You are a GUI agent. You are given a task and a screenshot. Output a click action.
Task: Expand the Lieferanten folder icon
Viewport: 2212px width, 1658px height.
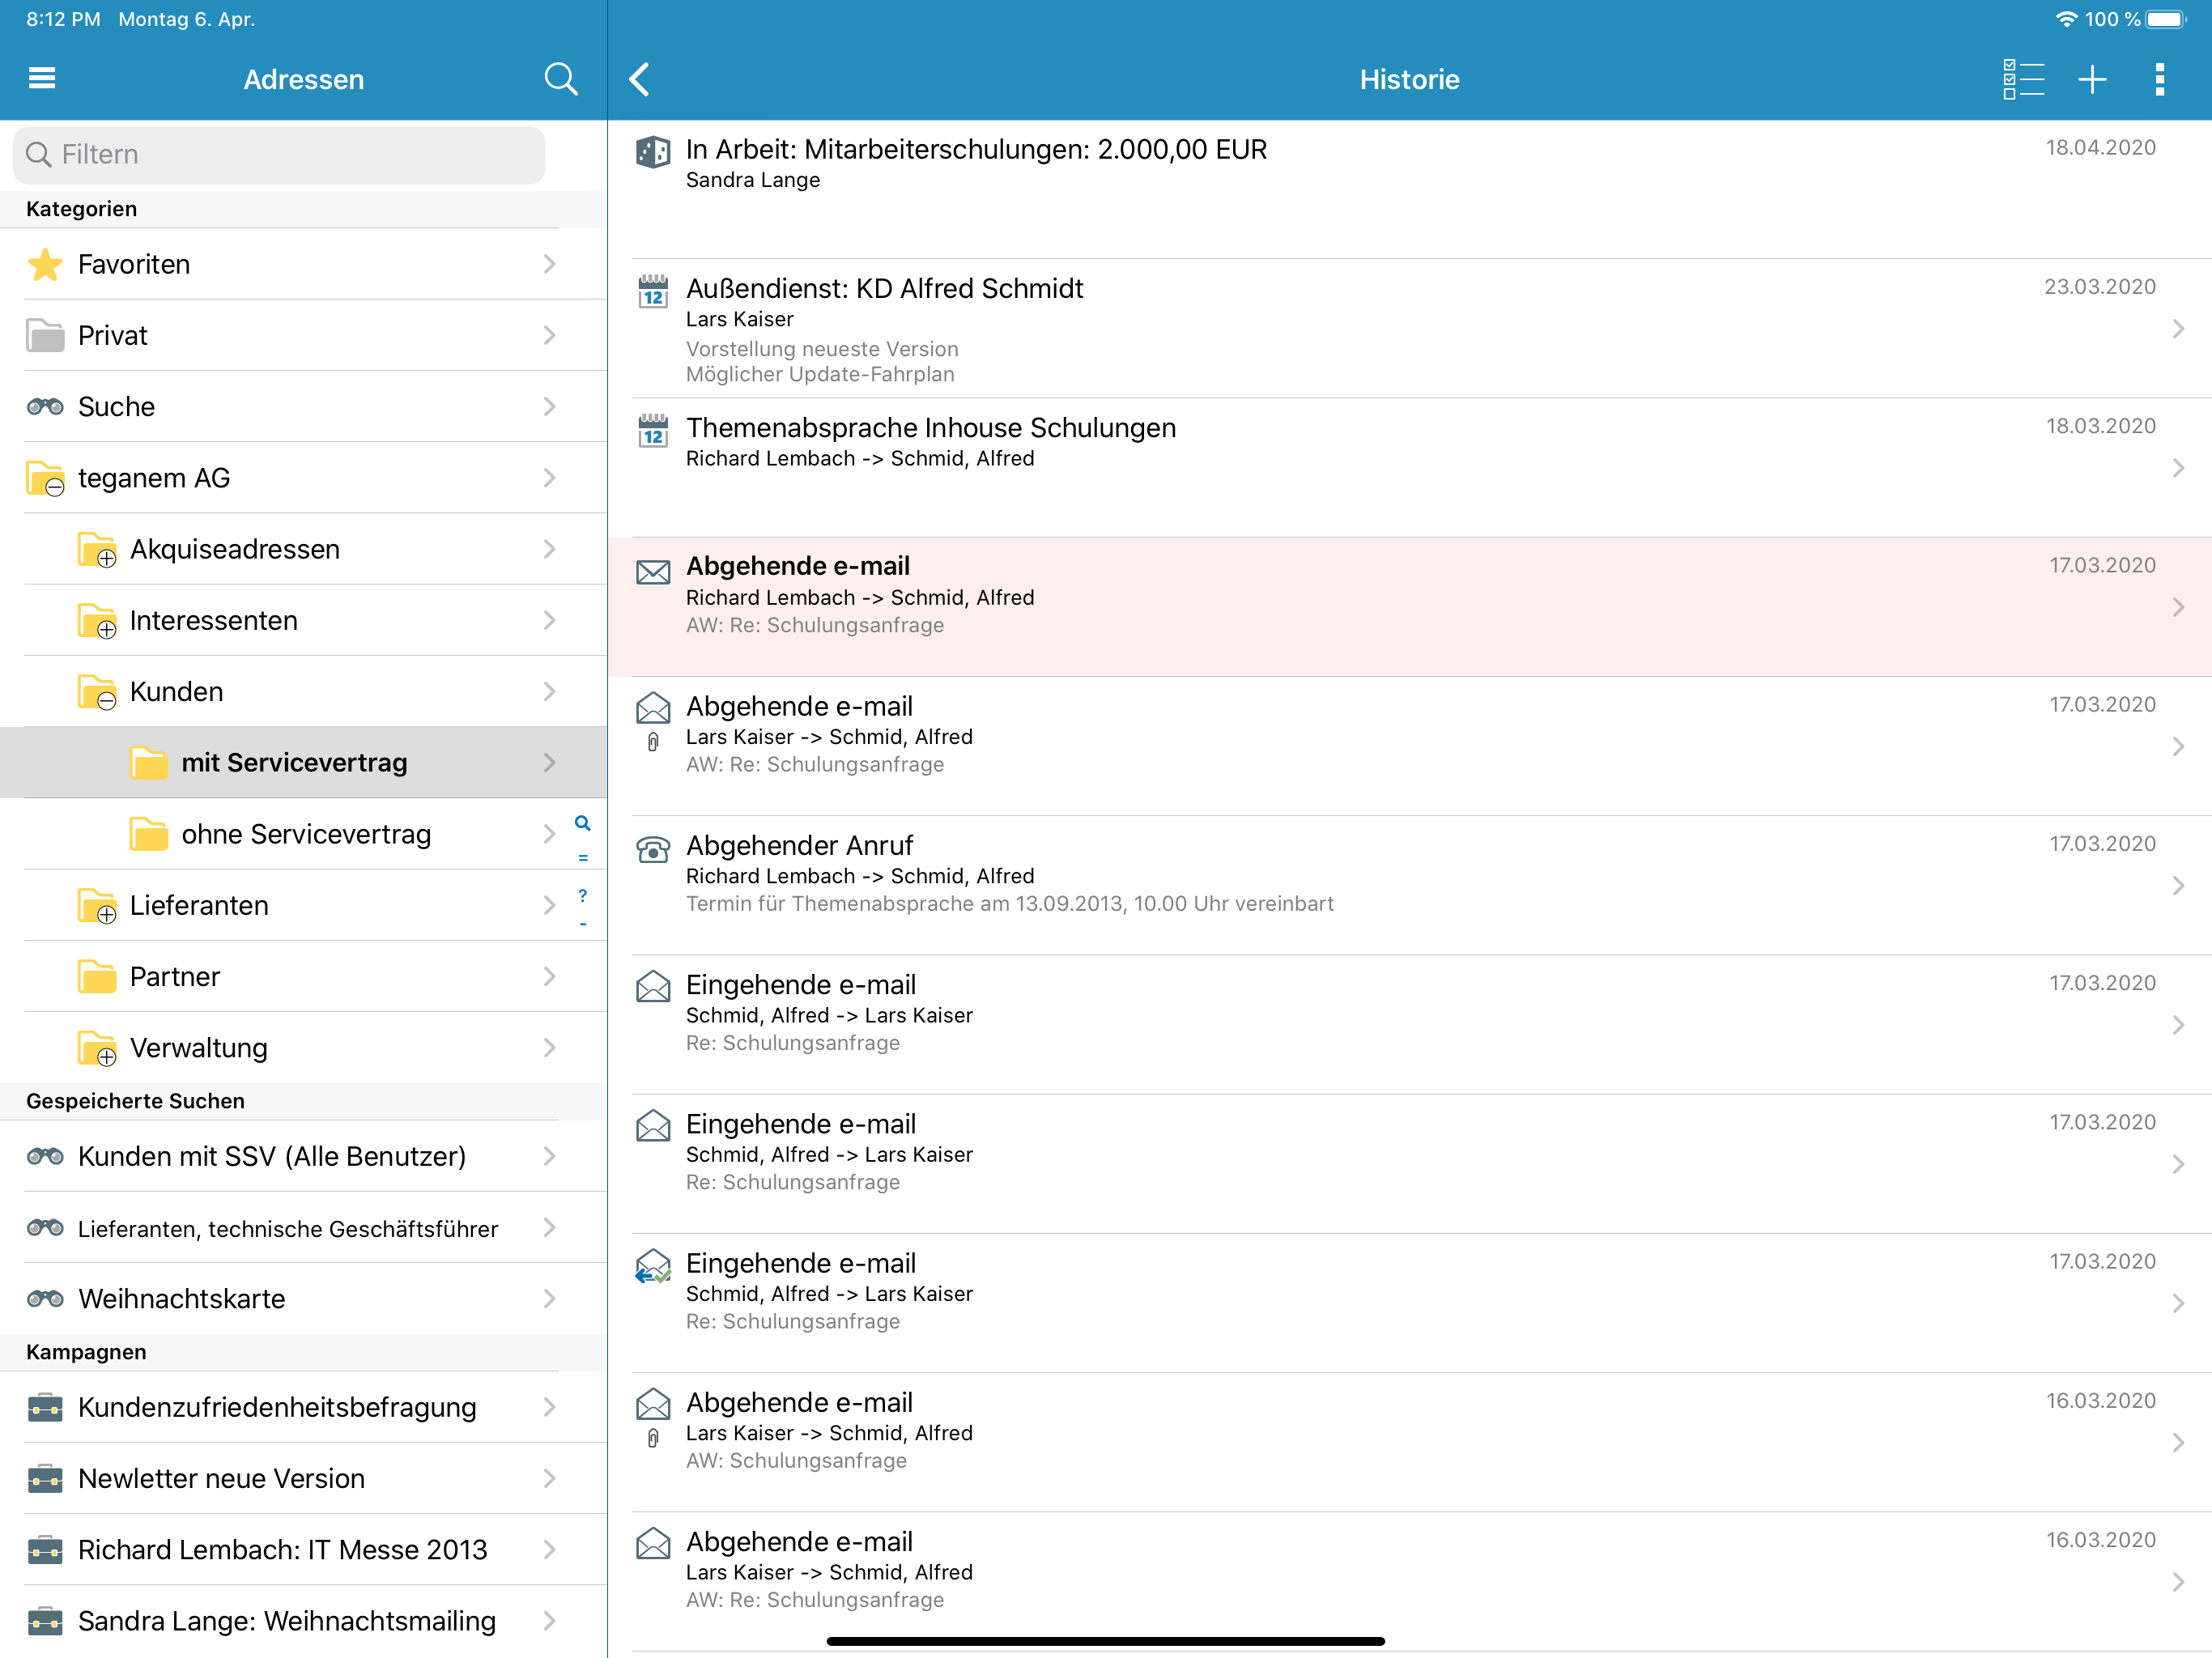pyautogui.click(x=97, y=906)
